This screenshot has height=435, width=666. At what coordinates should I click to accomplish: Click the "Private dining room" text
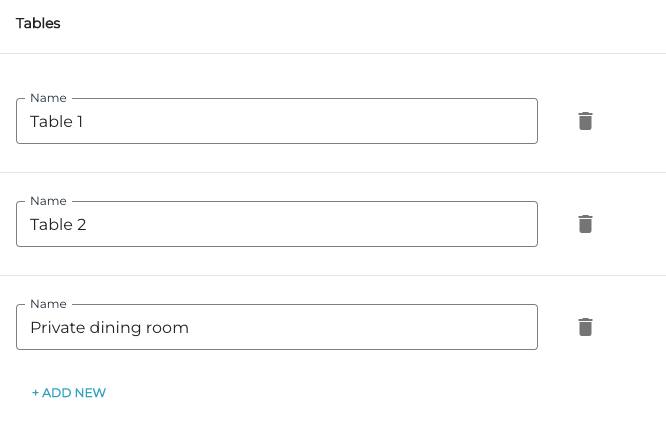click(x=109, y=328)
